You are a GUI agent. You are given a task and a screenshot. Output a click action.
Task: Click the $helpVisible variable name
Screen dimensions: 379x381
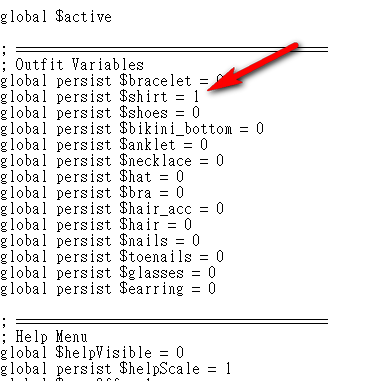[x=103, y=353]
